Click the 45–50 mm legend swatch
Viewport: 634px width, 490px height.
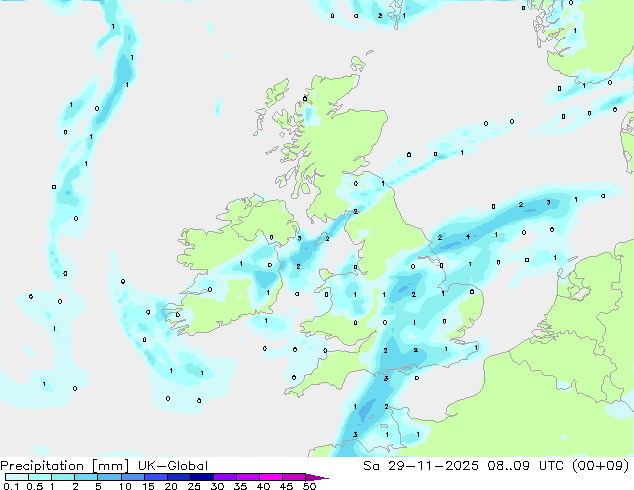pos(294,477)
